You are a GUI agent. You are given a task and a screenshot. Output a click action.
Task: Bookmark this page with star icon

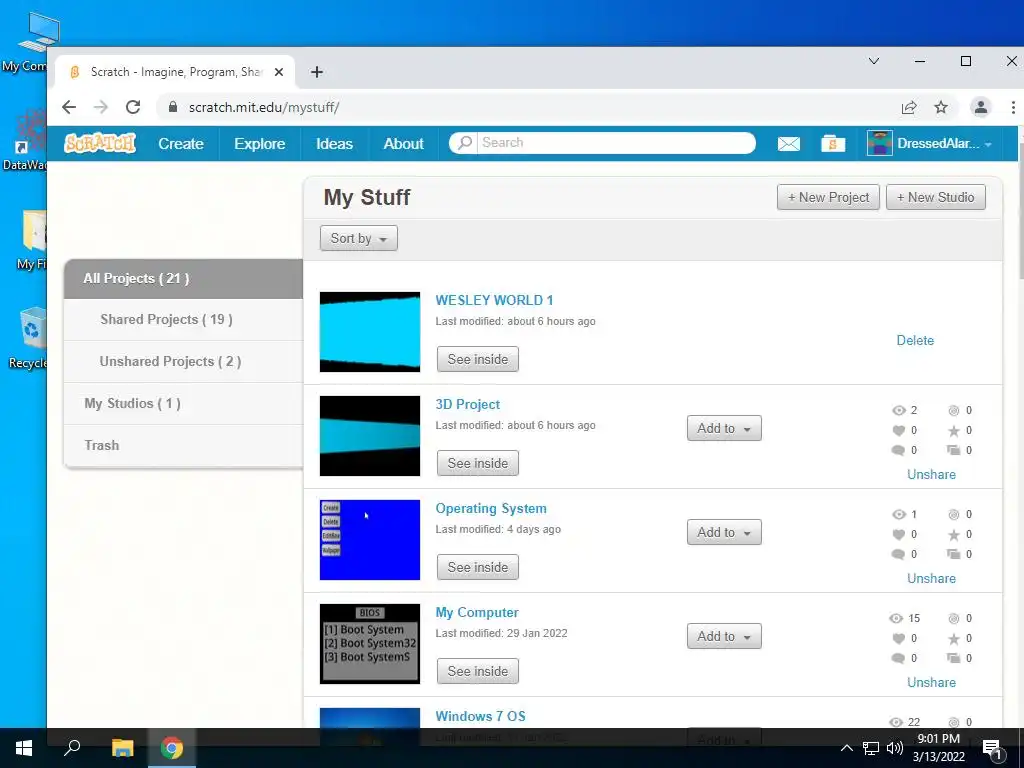(x=940, y=107)
